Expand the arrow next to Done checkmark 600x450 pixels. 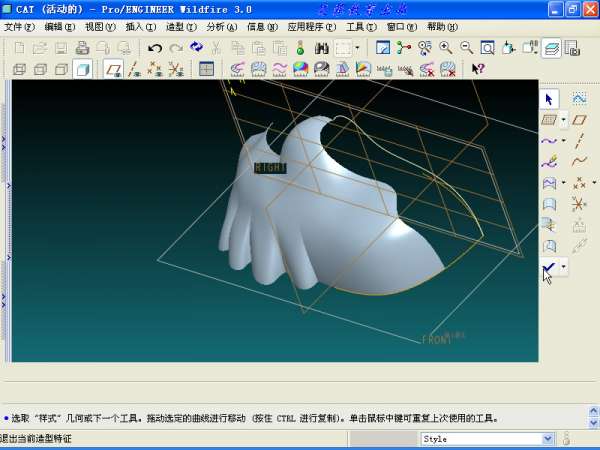[x=564, y=267]
